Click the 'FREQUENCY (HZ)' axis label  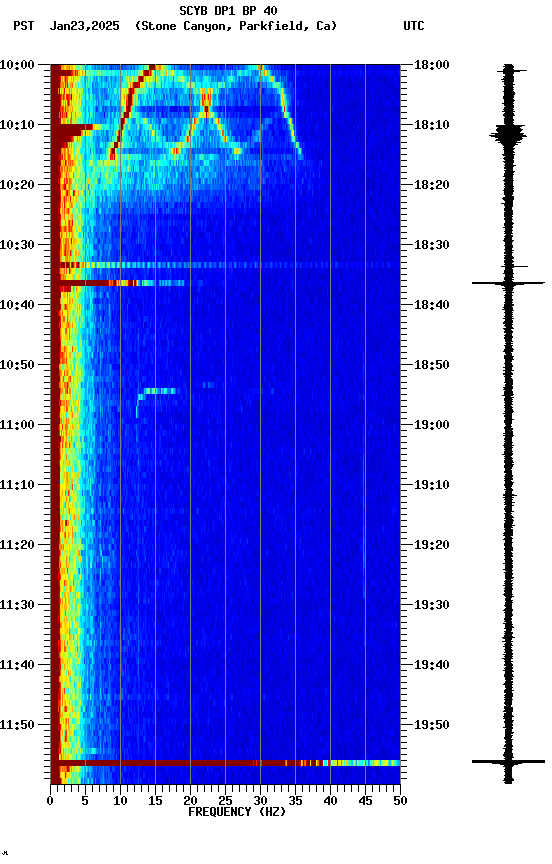pyautogui.click(x=237, y=812)
